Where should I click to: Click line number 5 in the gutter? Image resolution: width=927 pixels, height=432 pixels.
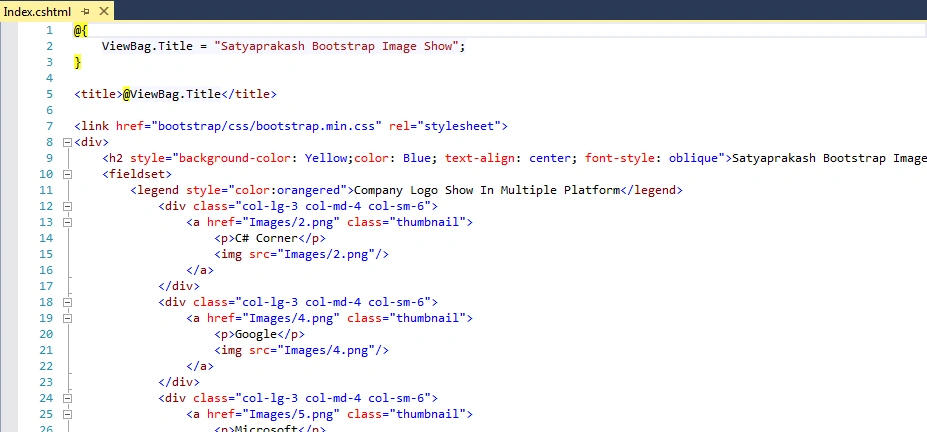pyautogui.click(x=49, y=94)
